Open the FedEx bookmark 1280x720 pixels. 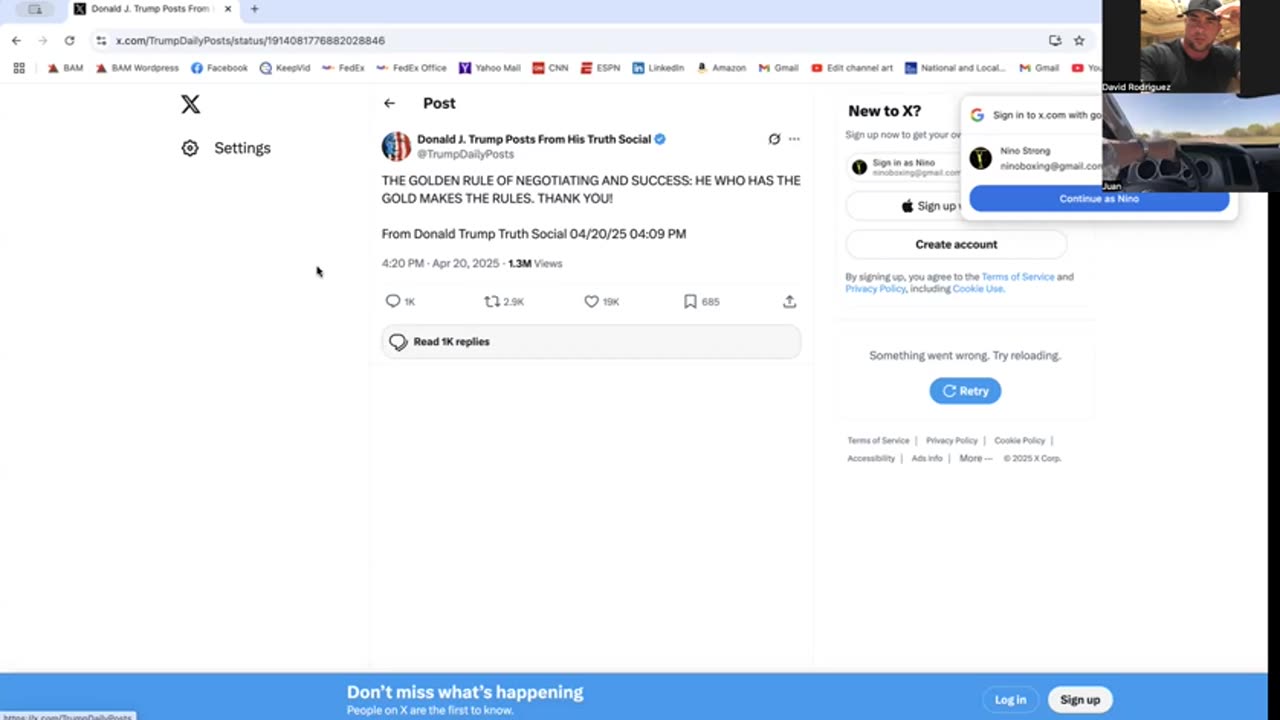pyautogui.click(x=343, y=68)
